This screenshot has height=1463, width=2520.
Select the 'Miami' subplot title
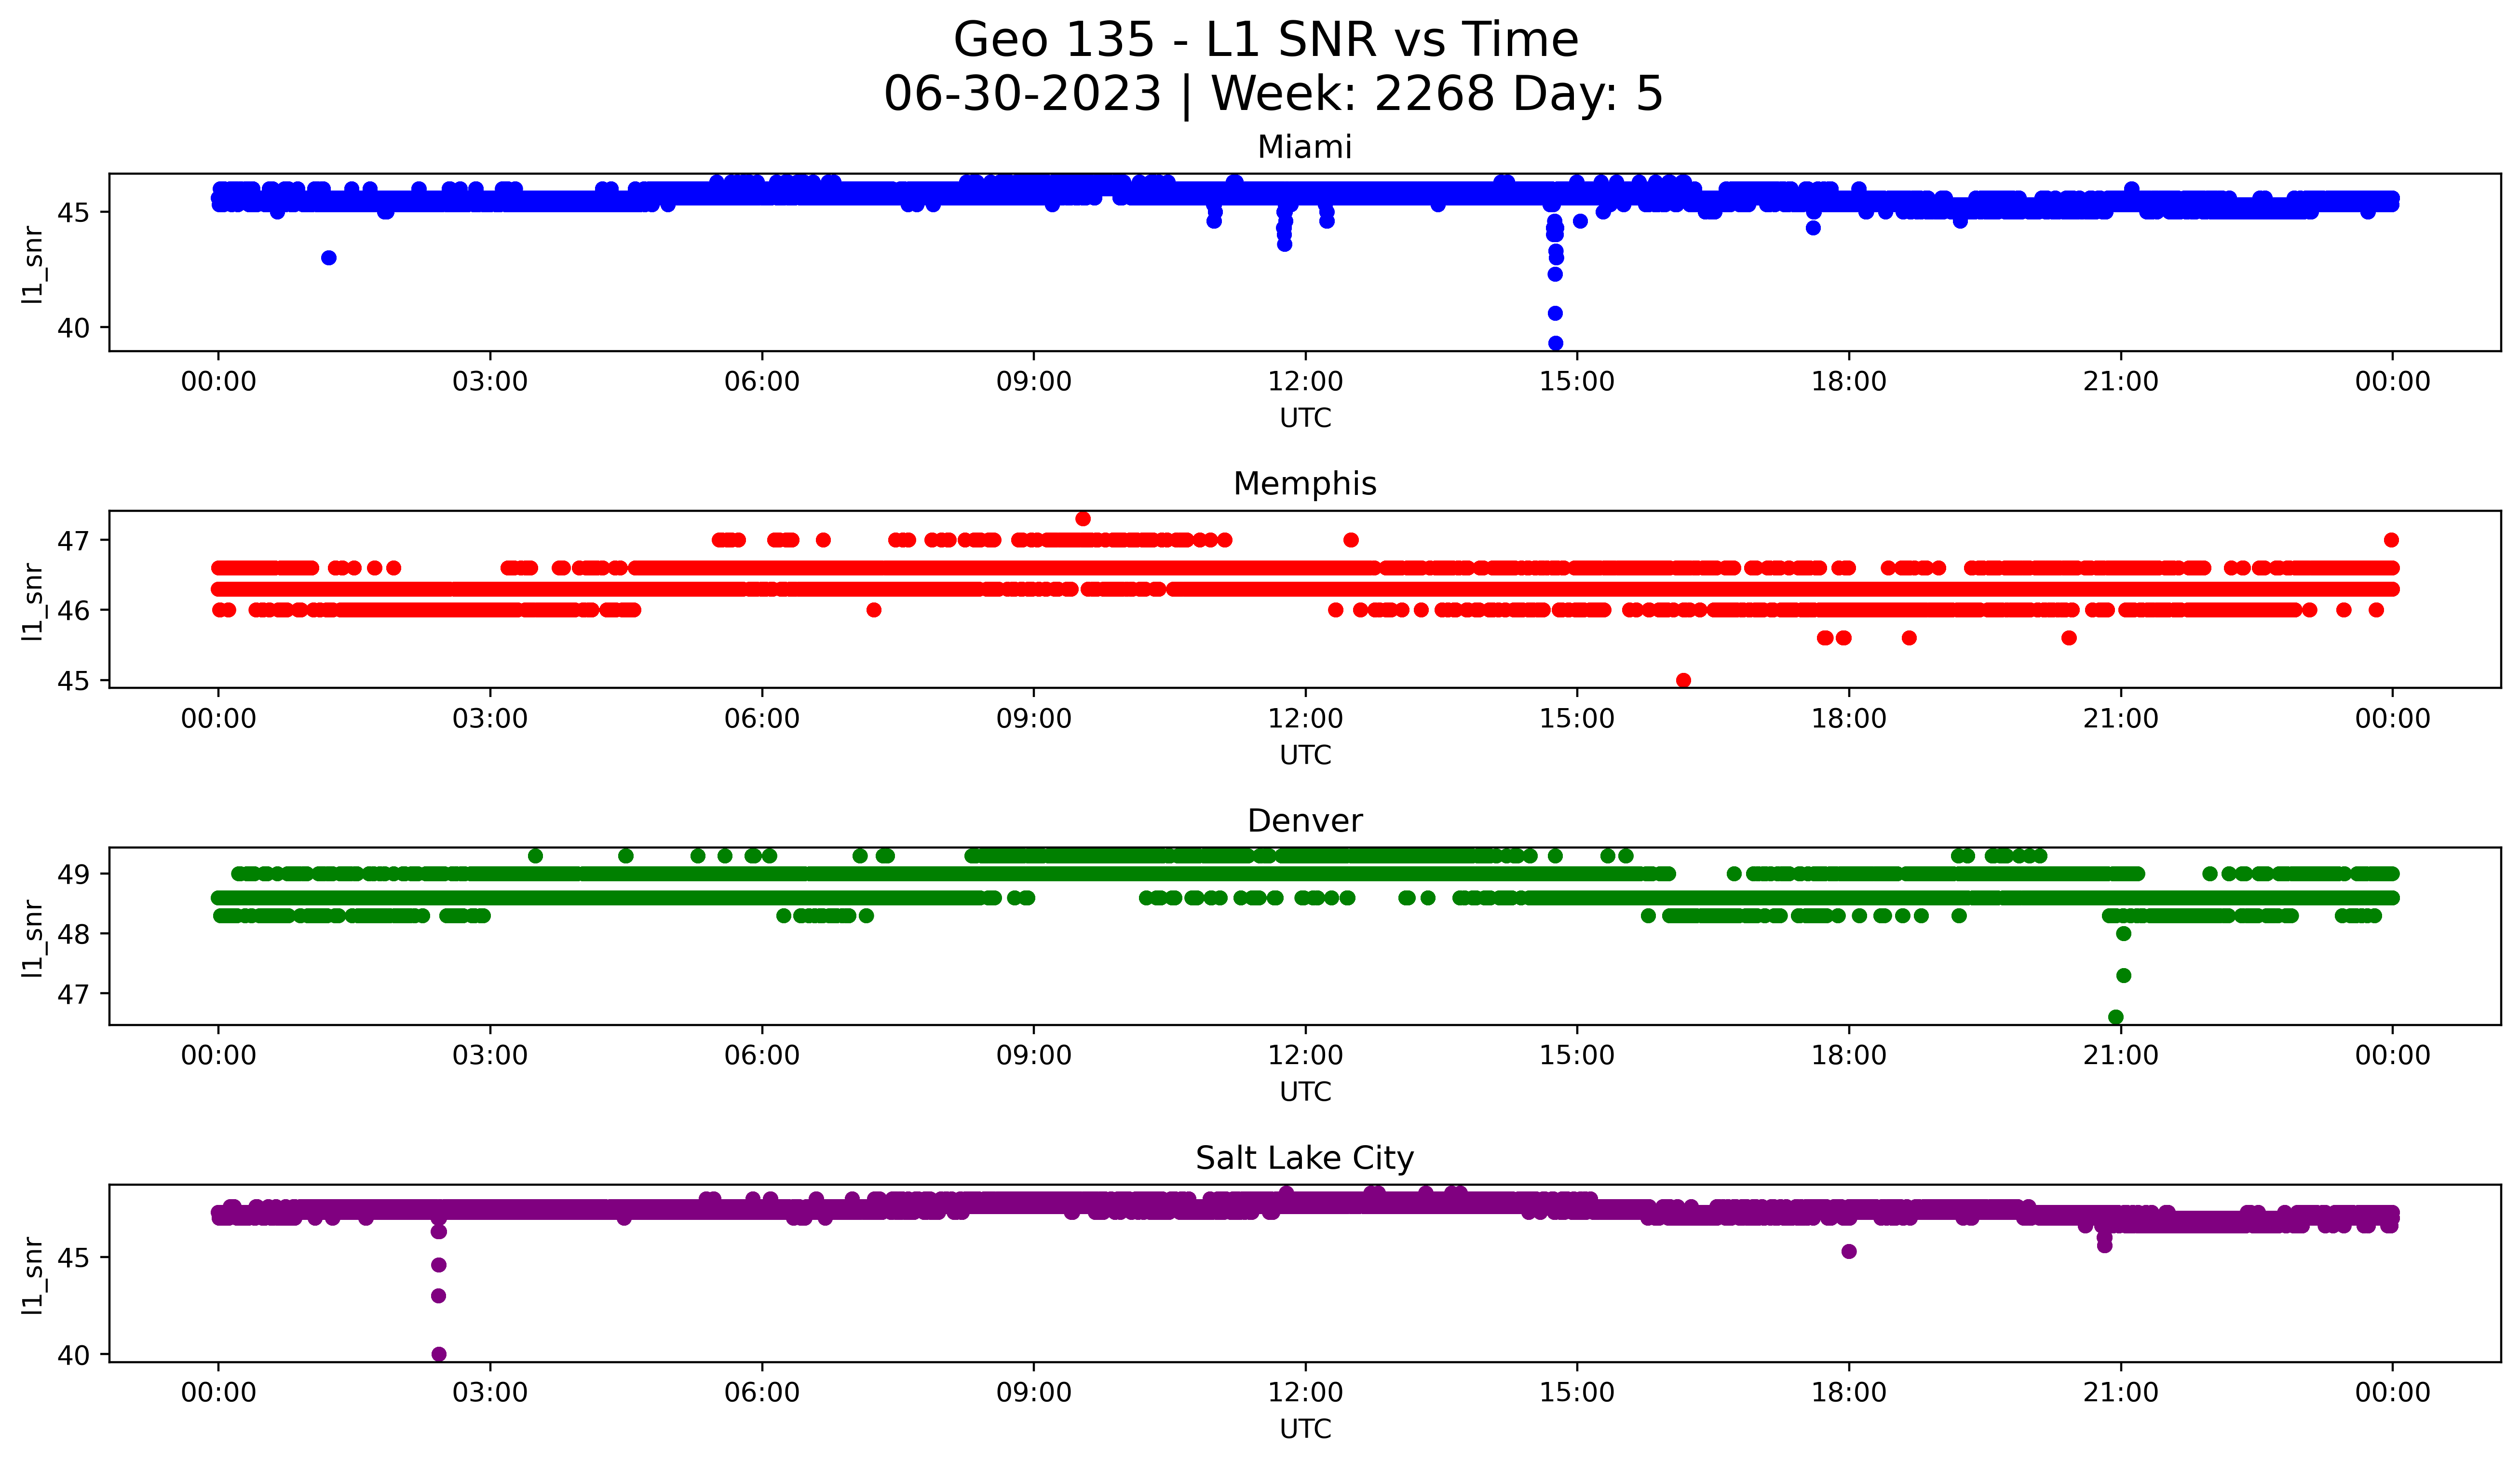point(1305,147)
